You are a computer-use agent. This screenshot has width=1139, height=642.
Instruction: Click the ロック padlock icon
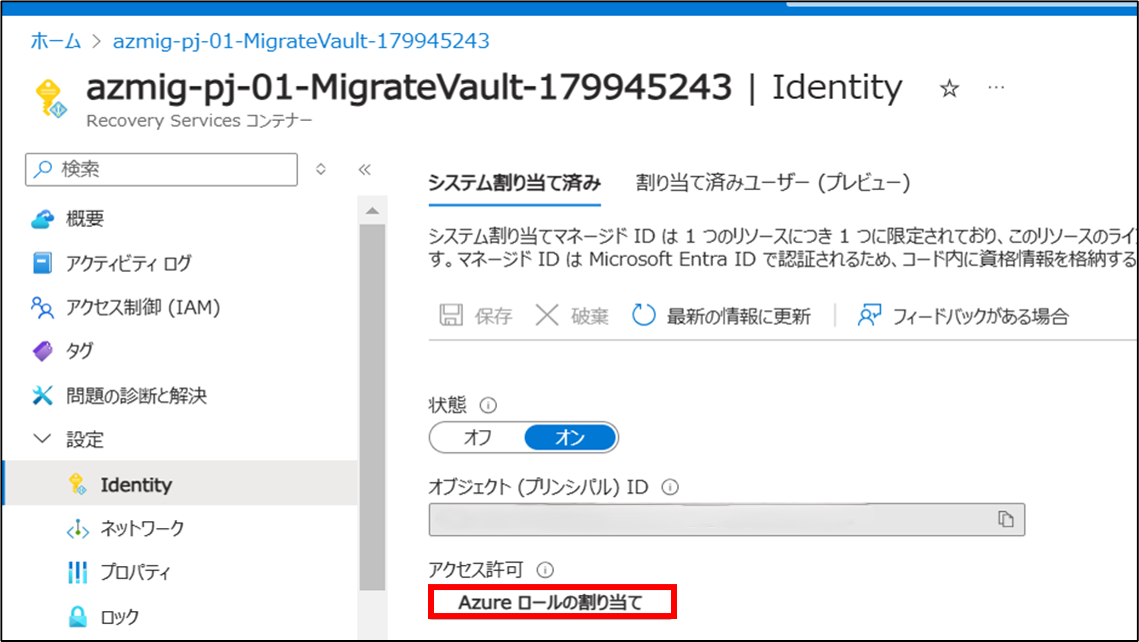click(78, 617)
